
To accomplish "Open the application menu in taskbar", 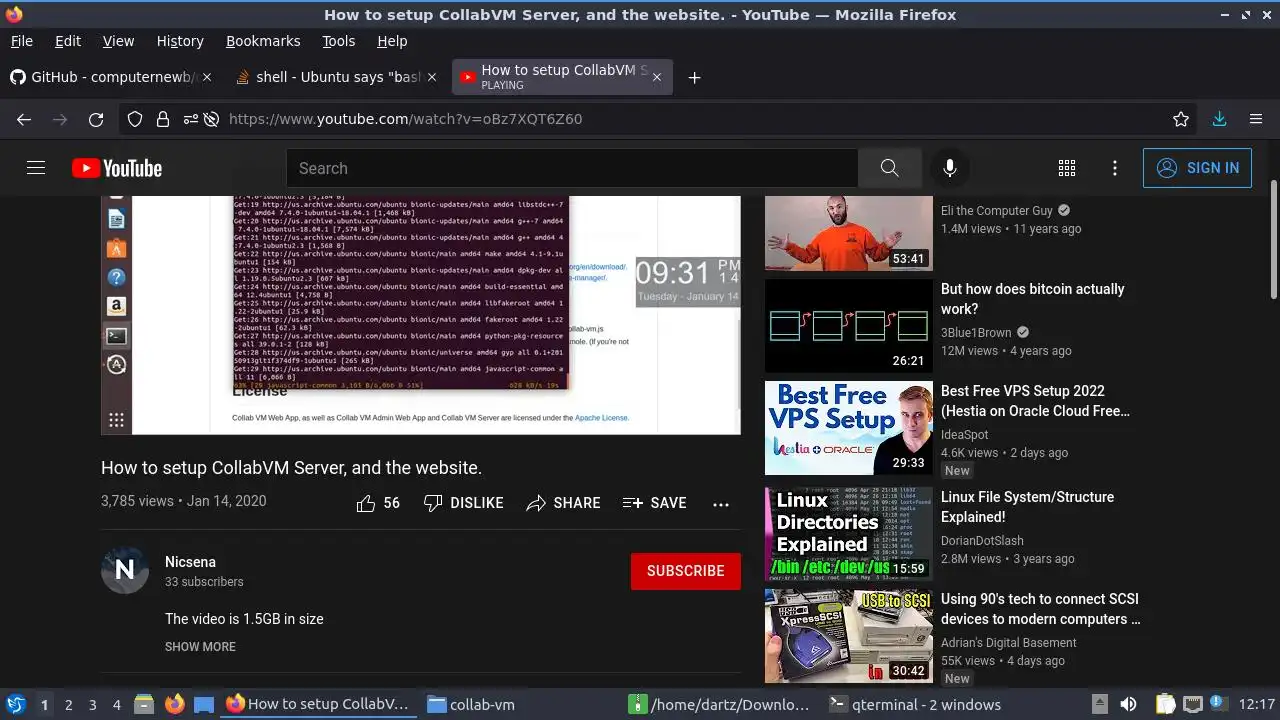I will 15,704.
